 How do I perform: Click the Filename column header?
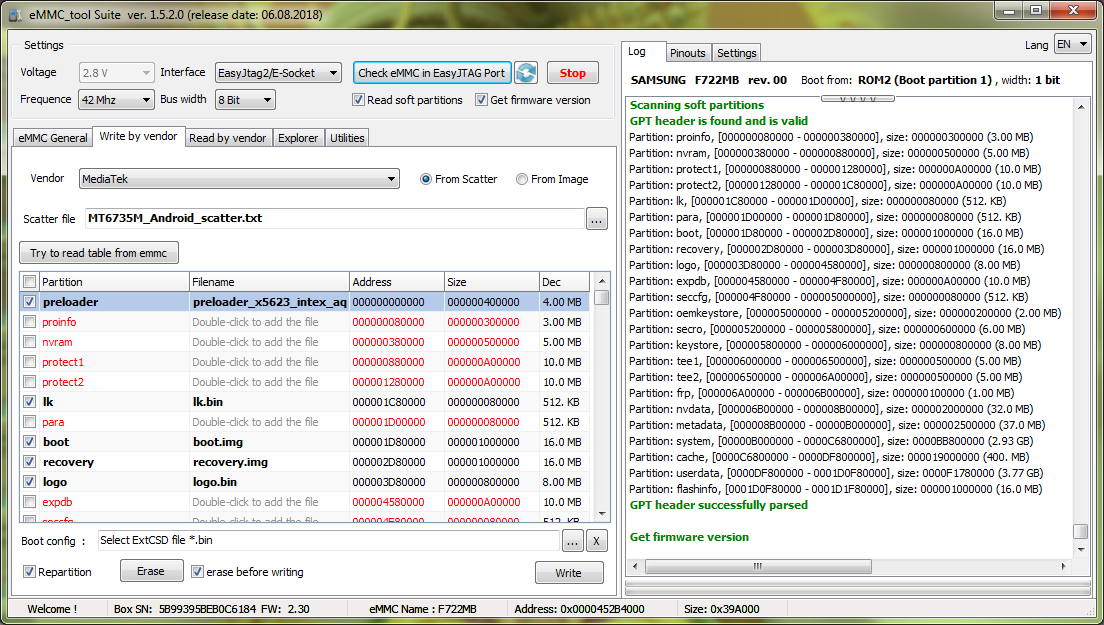pyautogui.click(x=269, y=282)
